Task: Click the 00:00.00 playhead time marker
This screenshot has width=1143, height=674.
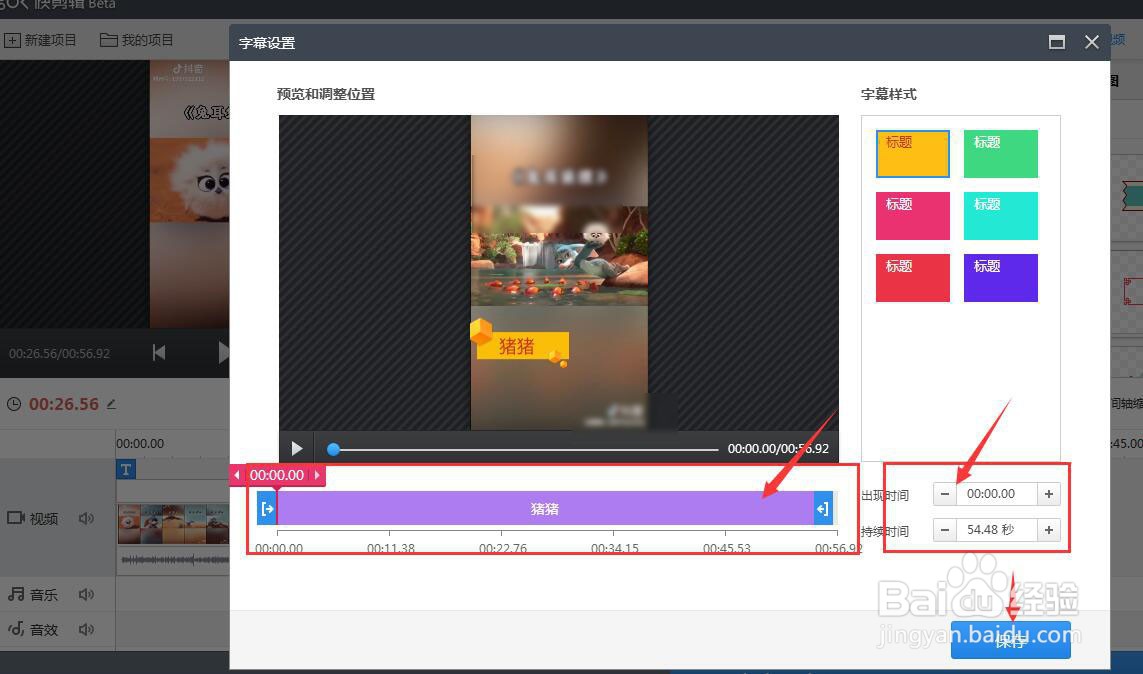Action: [277, 475]
